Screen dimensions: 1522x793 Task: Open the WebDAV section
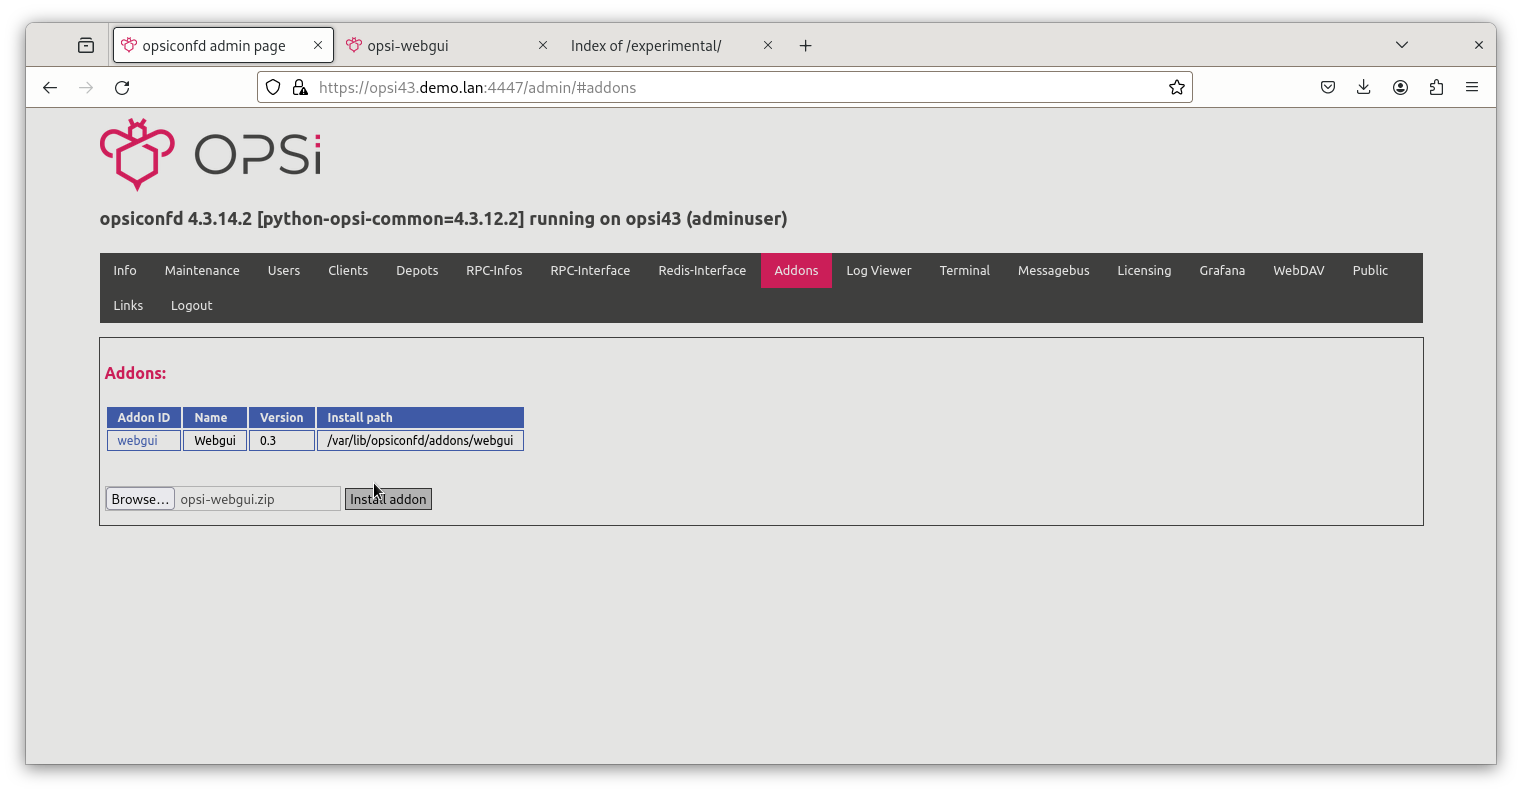pyautogui.click(x=1299, y=271)
